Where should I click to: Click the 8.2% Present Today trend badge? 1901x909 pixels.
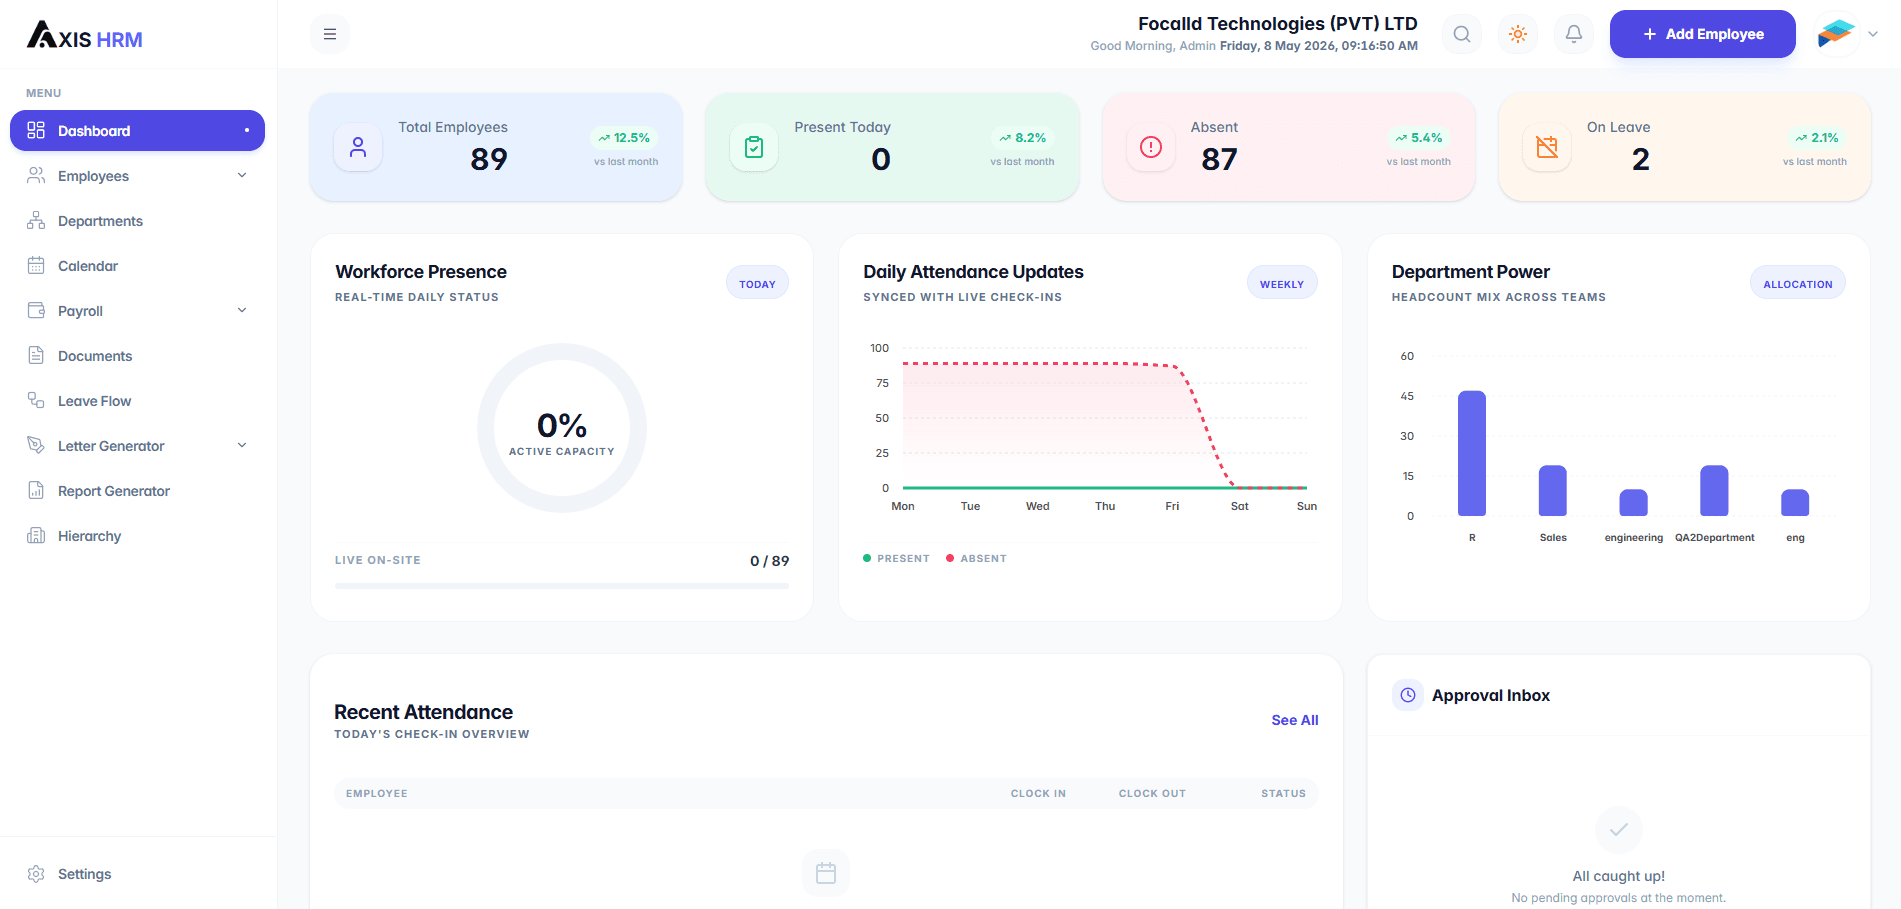[x=1023, y=138]
